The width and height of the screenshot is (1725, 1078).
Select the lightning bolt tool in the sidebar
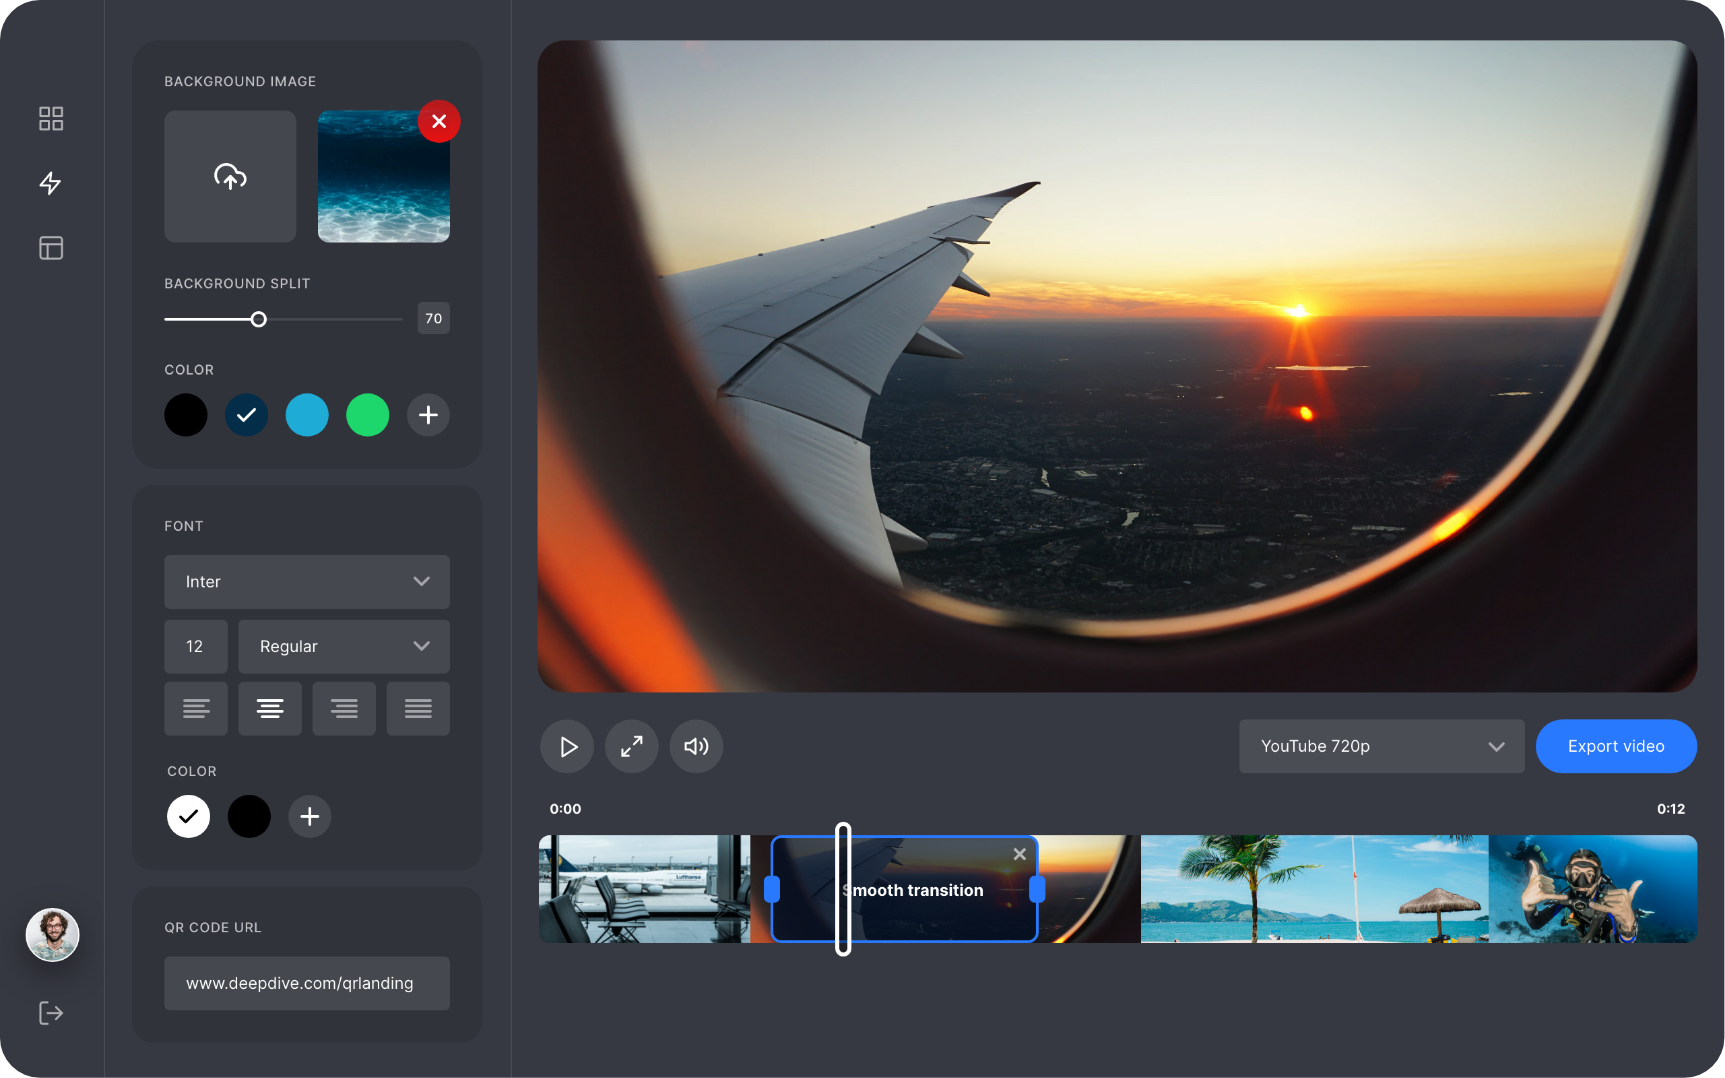[x=51, y=183]
